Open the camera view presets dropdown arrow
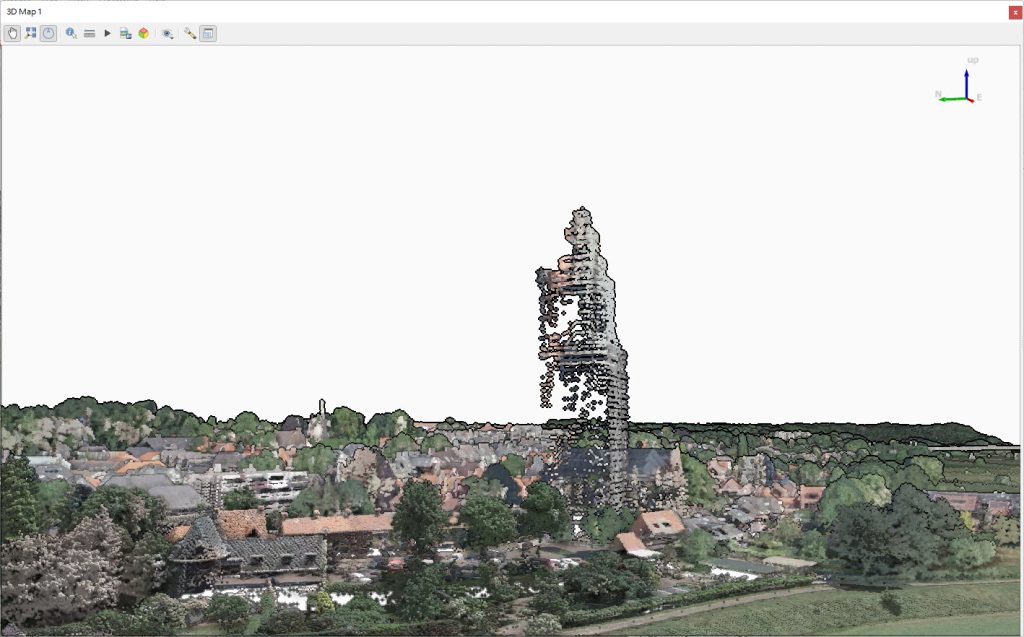This screenshot has width=1024, height=637. click(x=173, y=36)
